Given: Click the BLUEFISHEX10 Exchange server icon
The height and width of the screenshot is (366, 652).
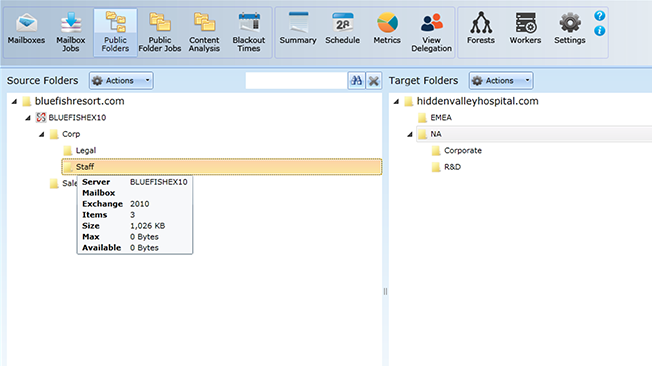Looking at the screenshot, I should pyautogui.click(x=41, y=118).
